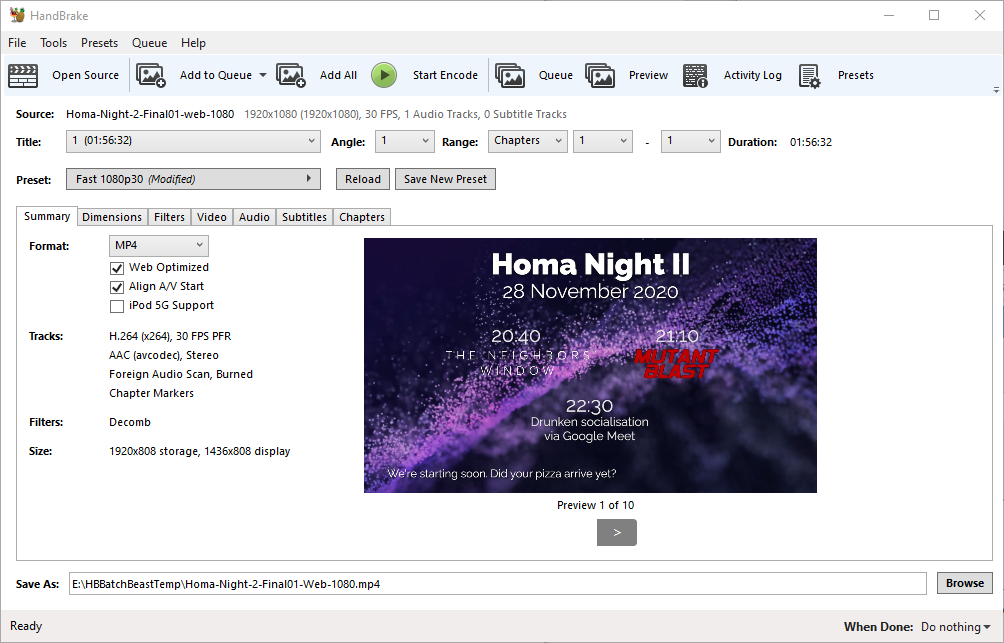Uncheck the Web Optimized checkbox
The image size is (1004, 643).
point(117,268)
